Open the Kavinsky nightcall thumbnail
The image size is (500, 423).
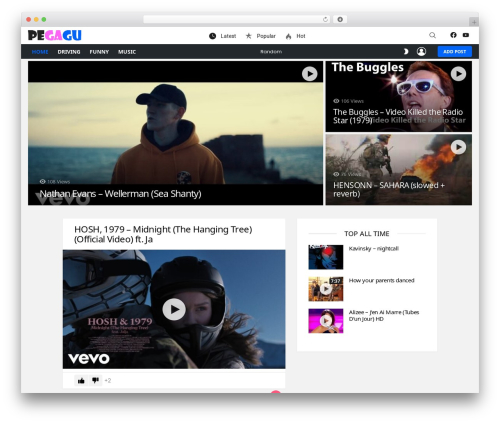coord(326,257)
